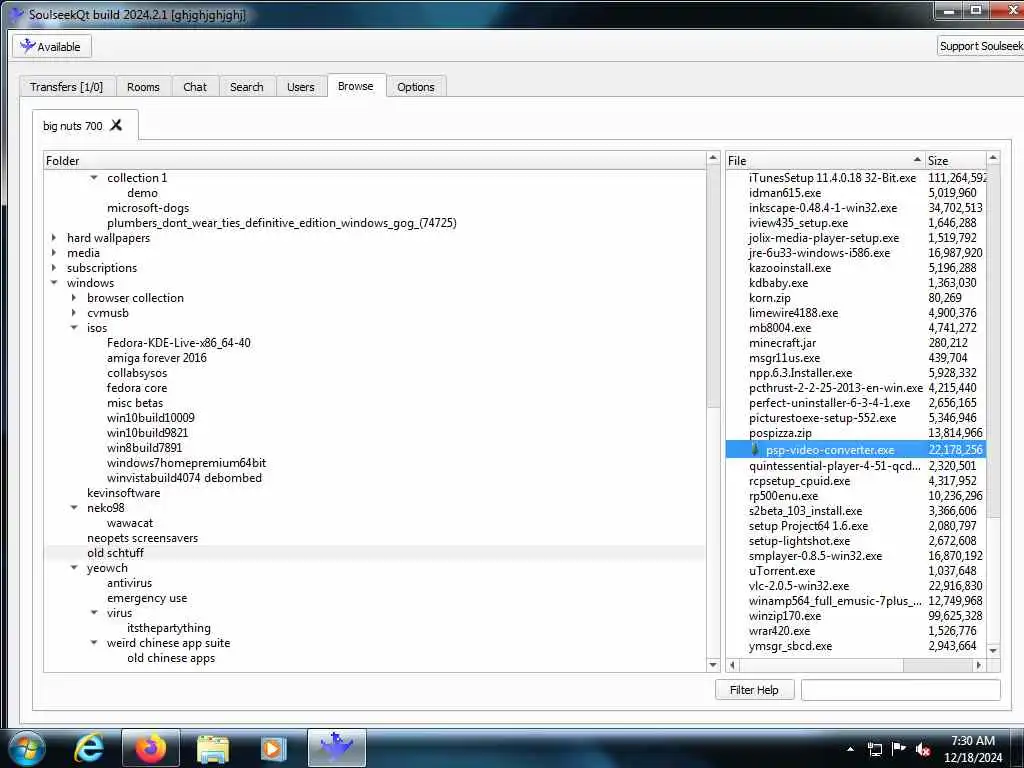Expand the cvmusb folder
Viewport: 1024px width, 768px height.
tap(74, 313)
